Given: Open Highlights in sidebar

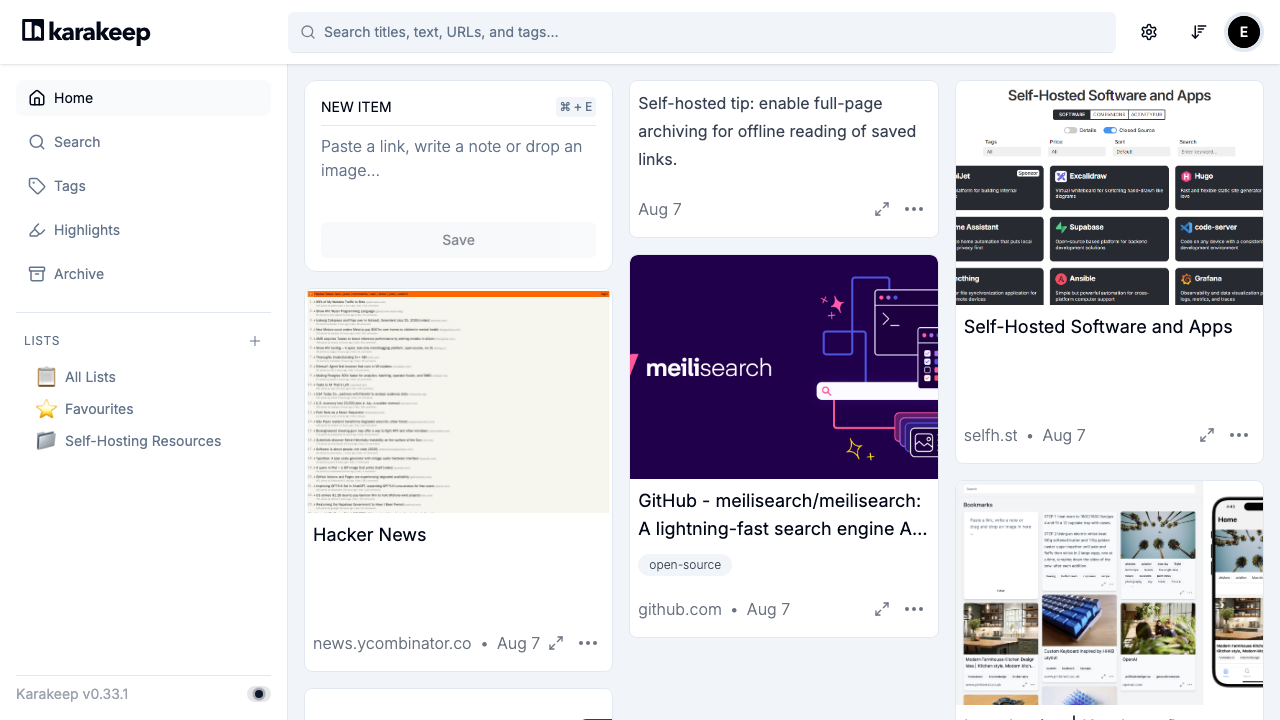Looking at the screenshot, I should (x=143, y=230).
